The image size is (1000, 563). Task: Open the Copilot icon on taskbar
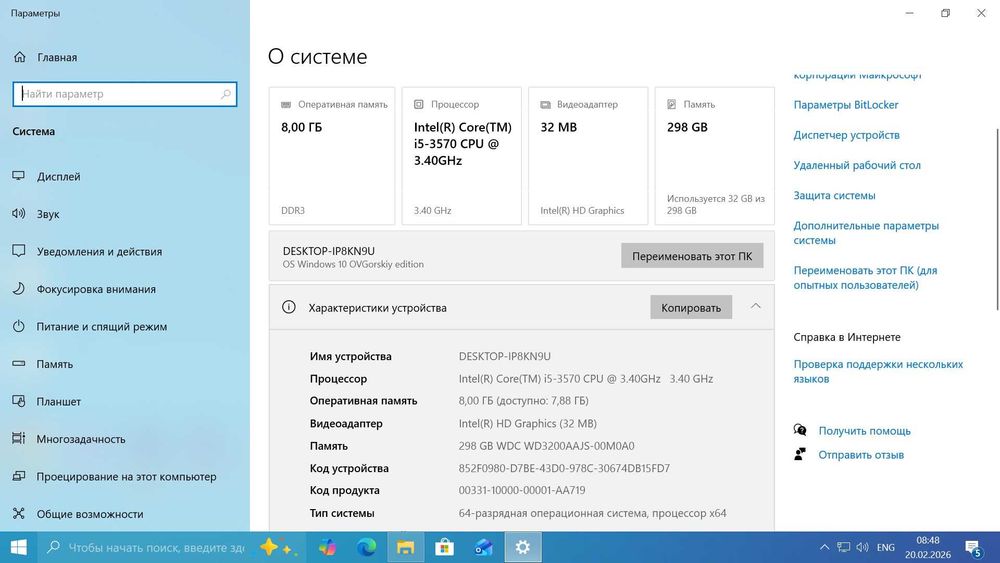pyautogui.click(x=327, y=547)
